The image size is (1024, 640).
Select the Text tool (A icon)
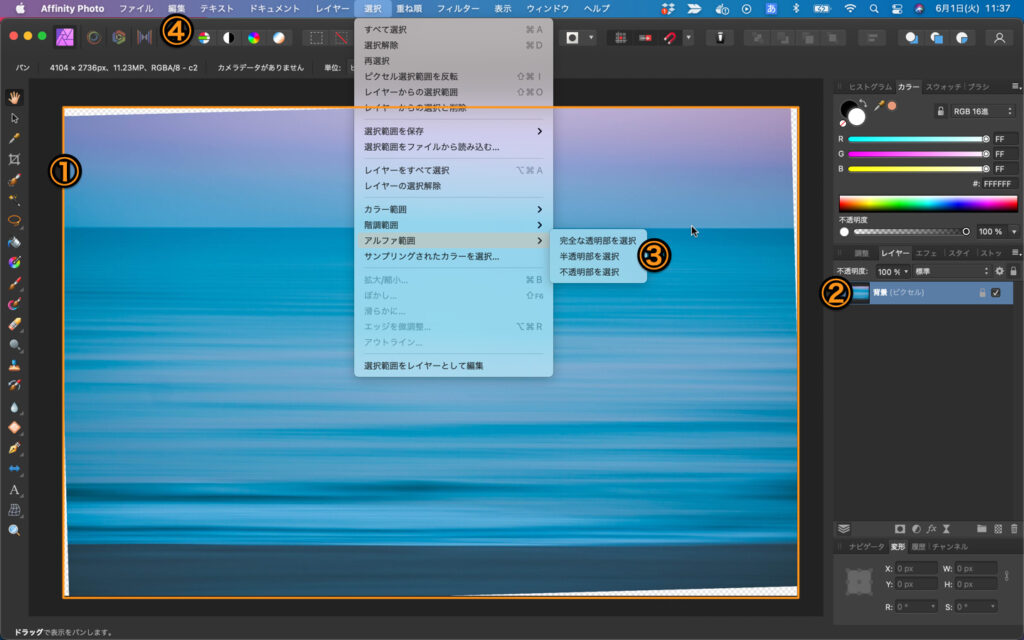[x=15, y=490]
